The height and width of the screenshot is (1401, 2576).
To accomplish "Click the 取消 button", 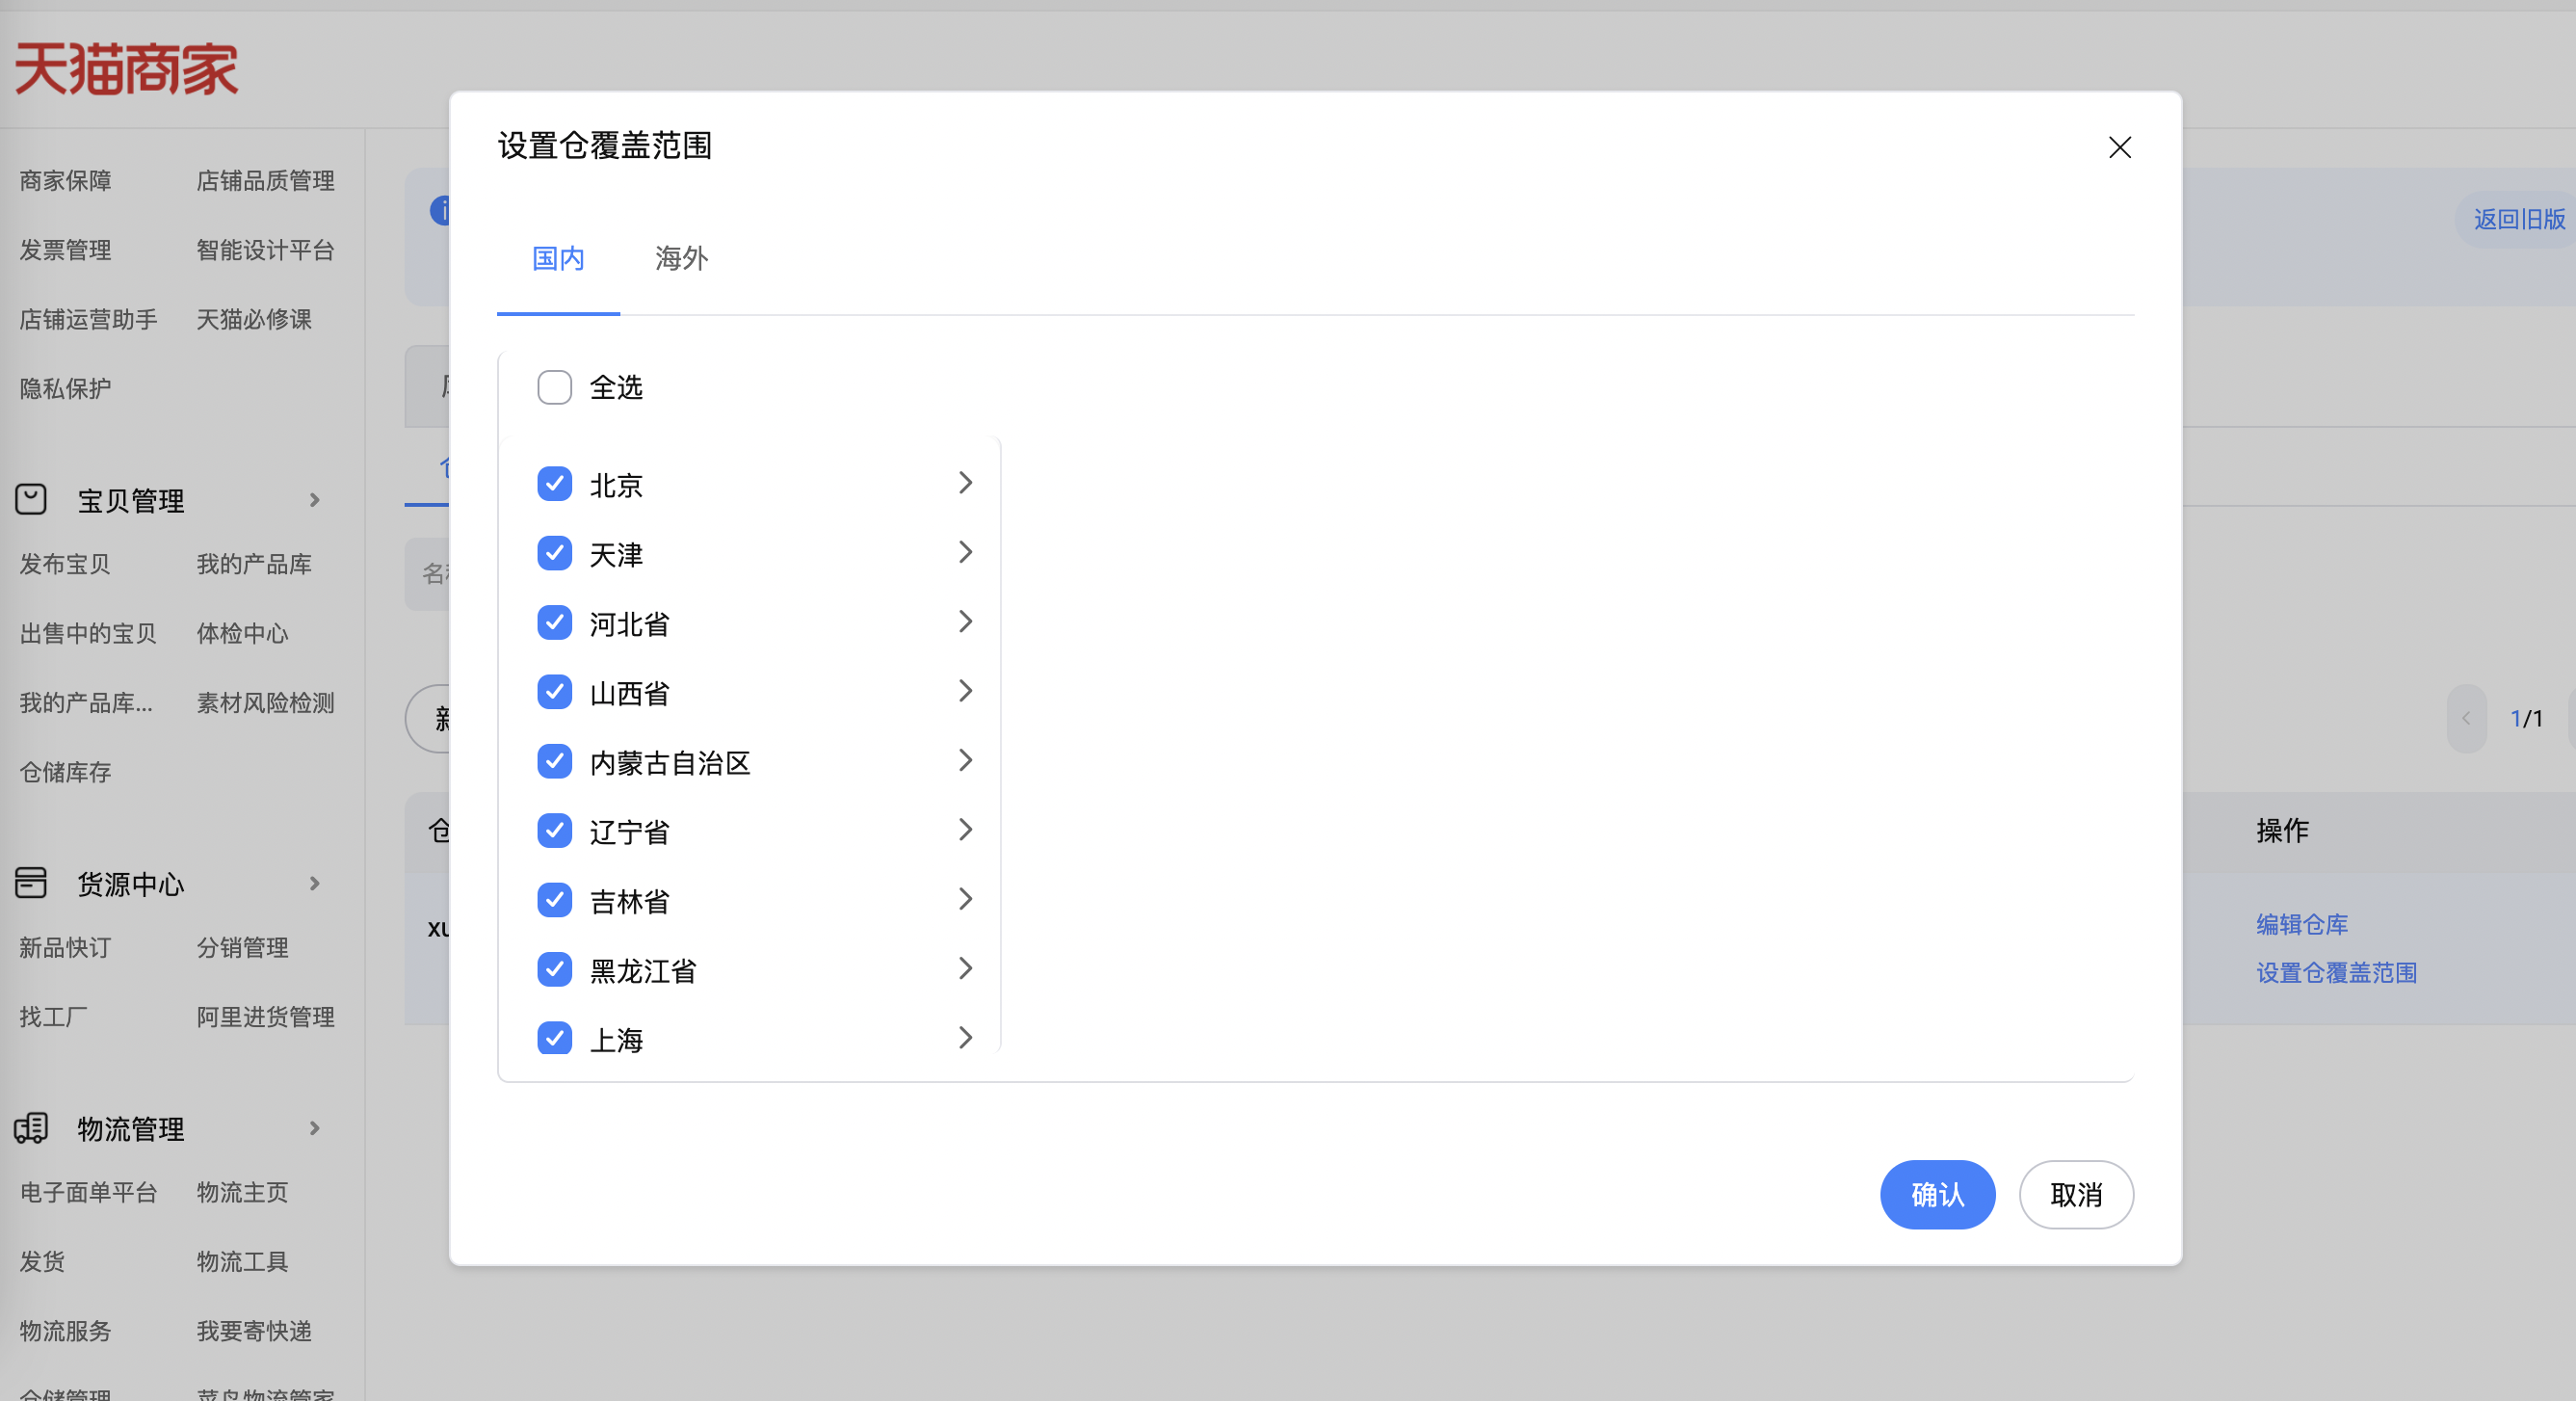I will click(2076, 1195).
